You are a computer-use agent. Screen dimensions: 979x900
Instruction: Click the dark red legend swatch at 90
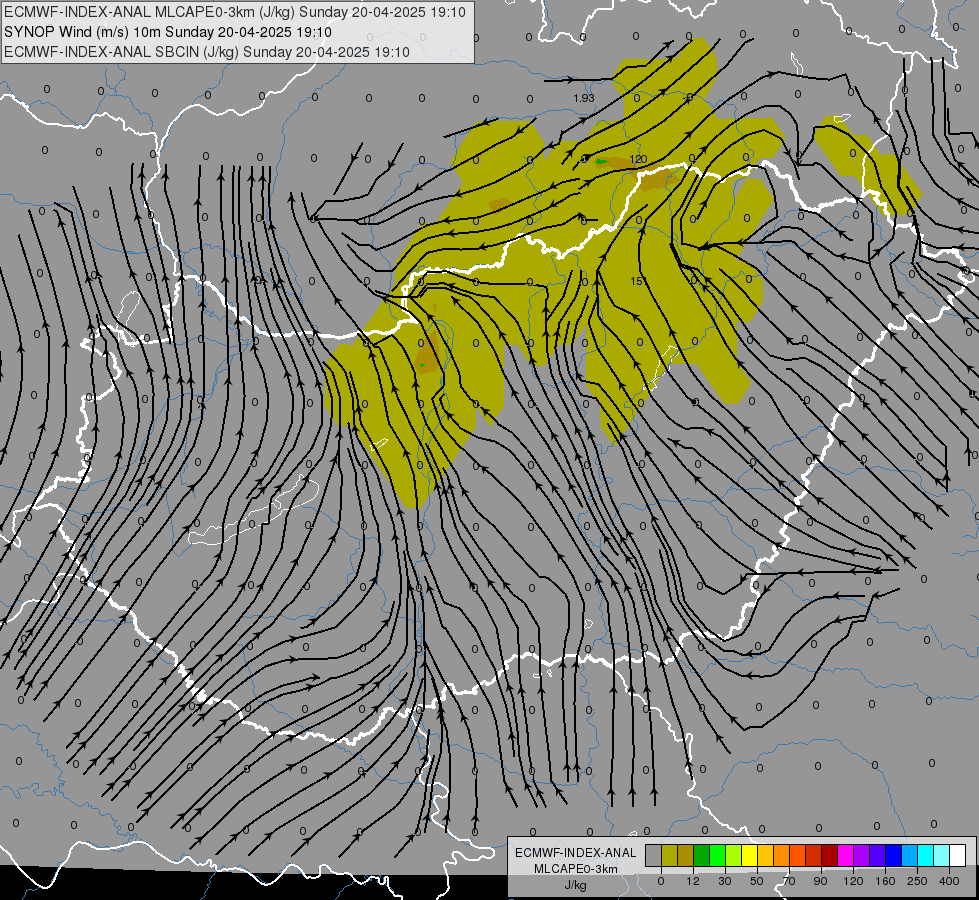tap(830, 855)
